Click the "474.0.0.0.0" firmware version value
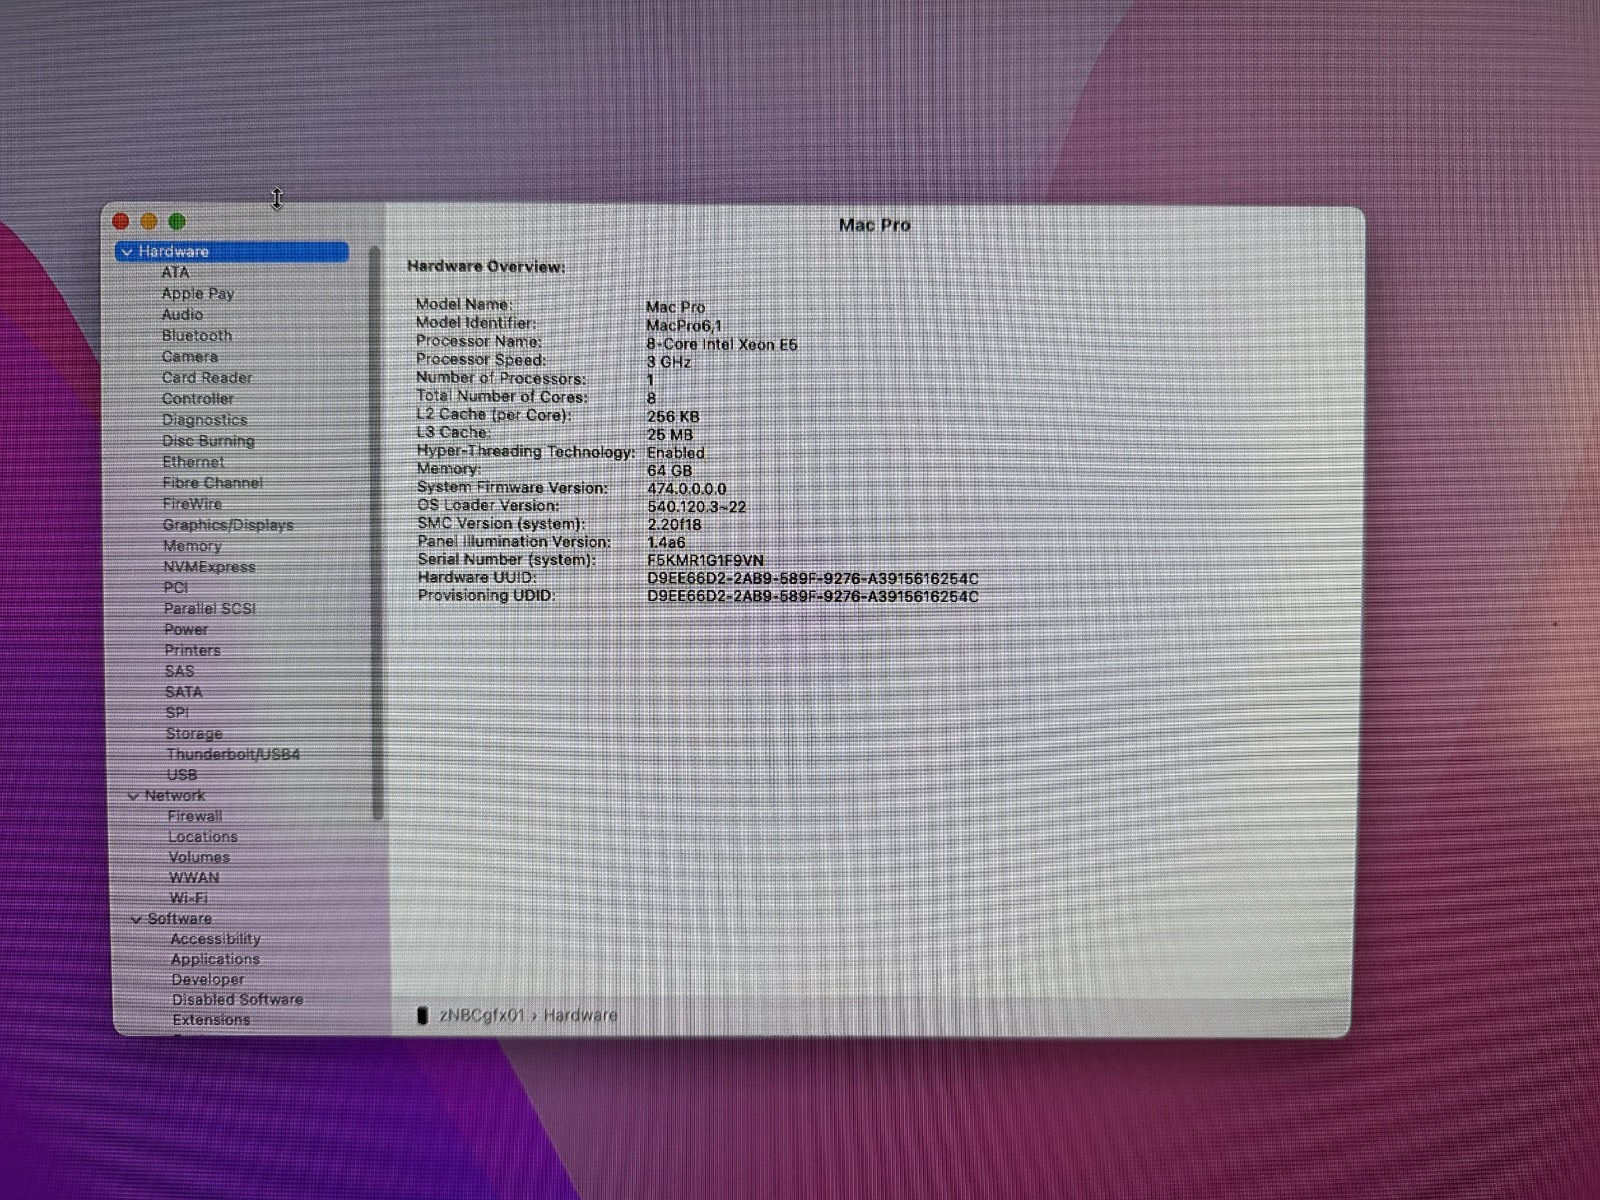This screenshot has height=1200, width=1600. tap(687, 489)
